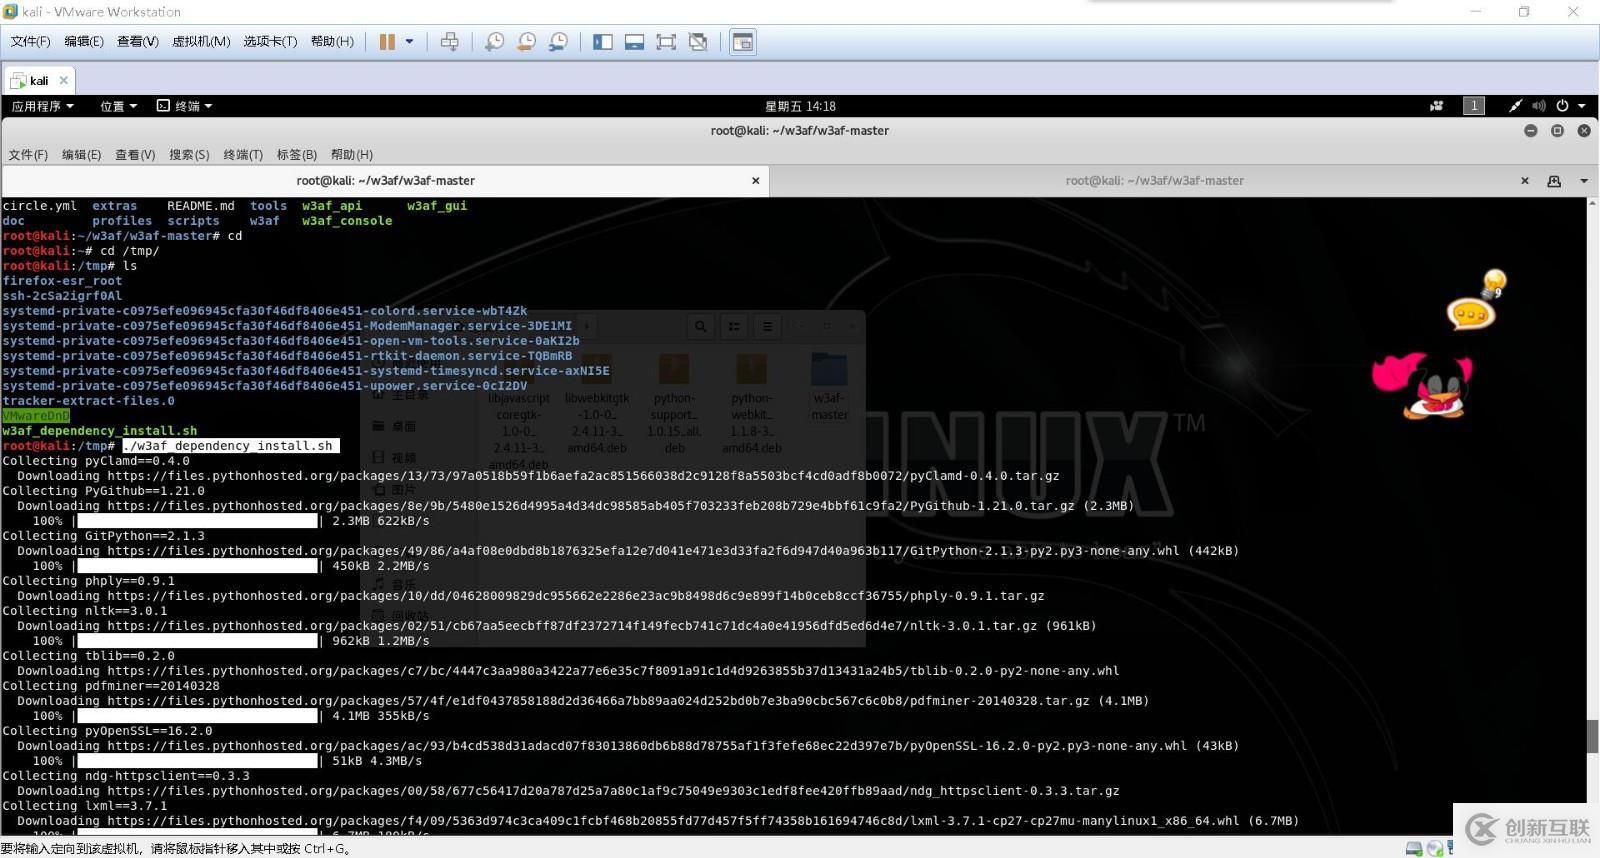Click the network connection icon in Kali panel
The image size is (1600, 858).
click(x=1516, y=106)
